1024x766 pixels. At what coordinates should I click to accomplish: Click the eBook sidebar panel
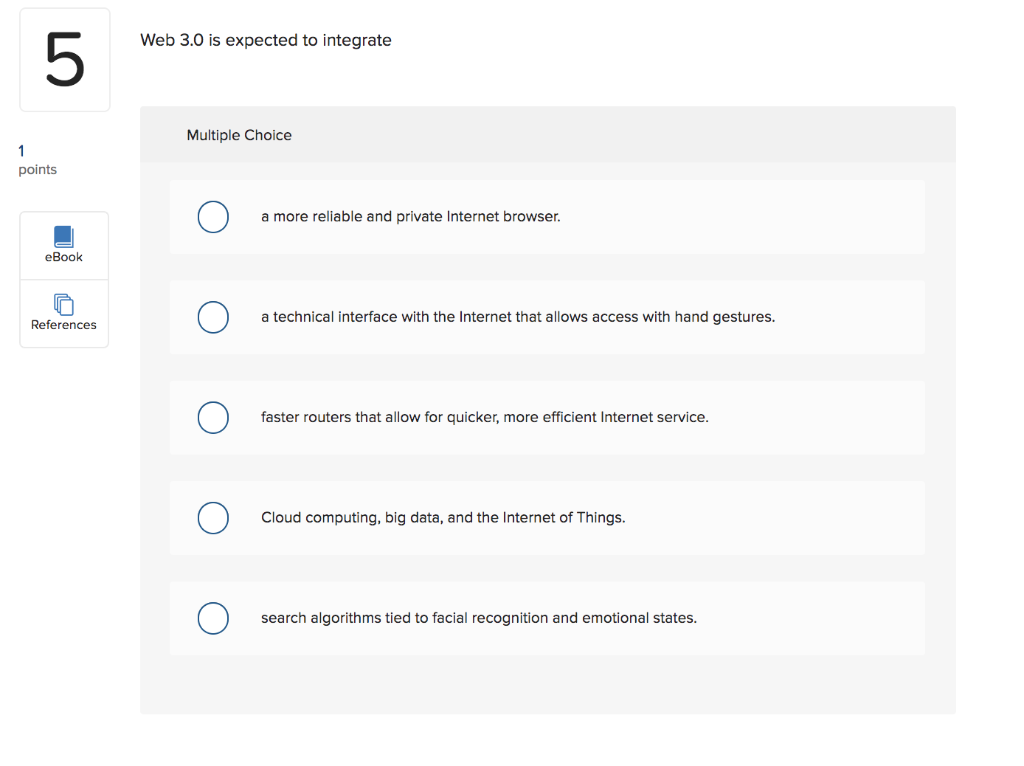click(x=63, y=245)
